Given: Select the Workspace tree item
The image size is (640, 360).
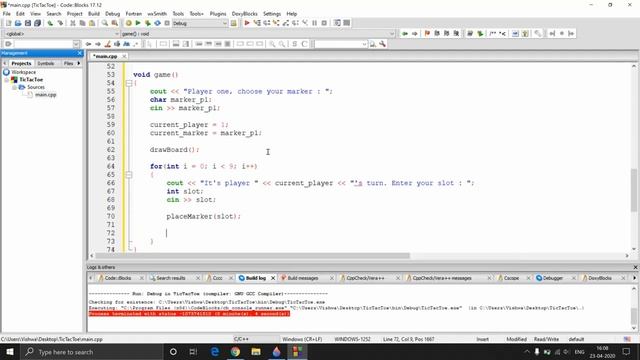Looking at the screenshot, I should (x=24, y=72).
